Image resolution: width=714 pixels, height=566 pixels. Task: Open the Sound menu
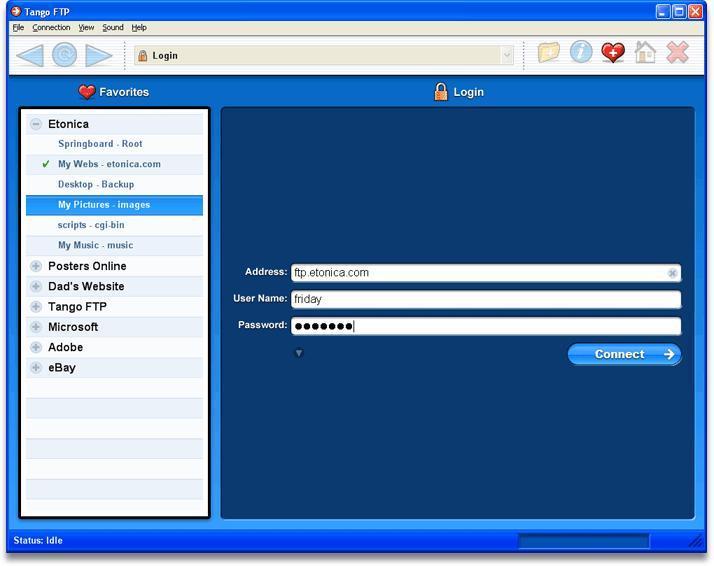[113, 27]
